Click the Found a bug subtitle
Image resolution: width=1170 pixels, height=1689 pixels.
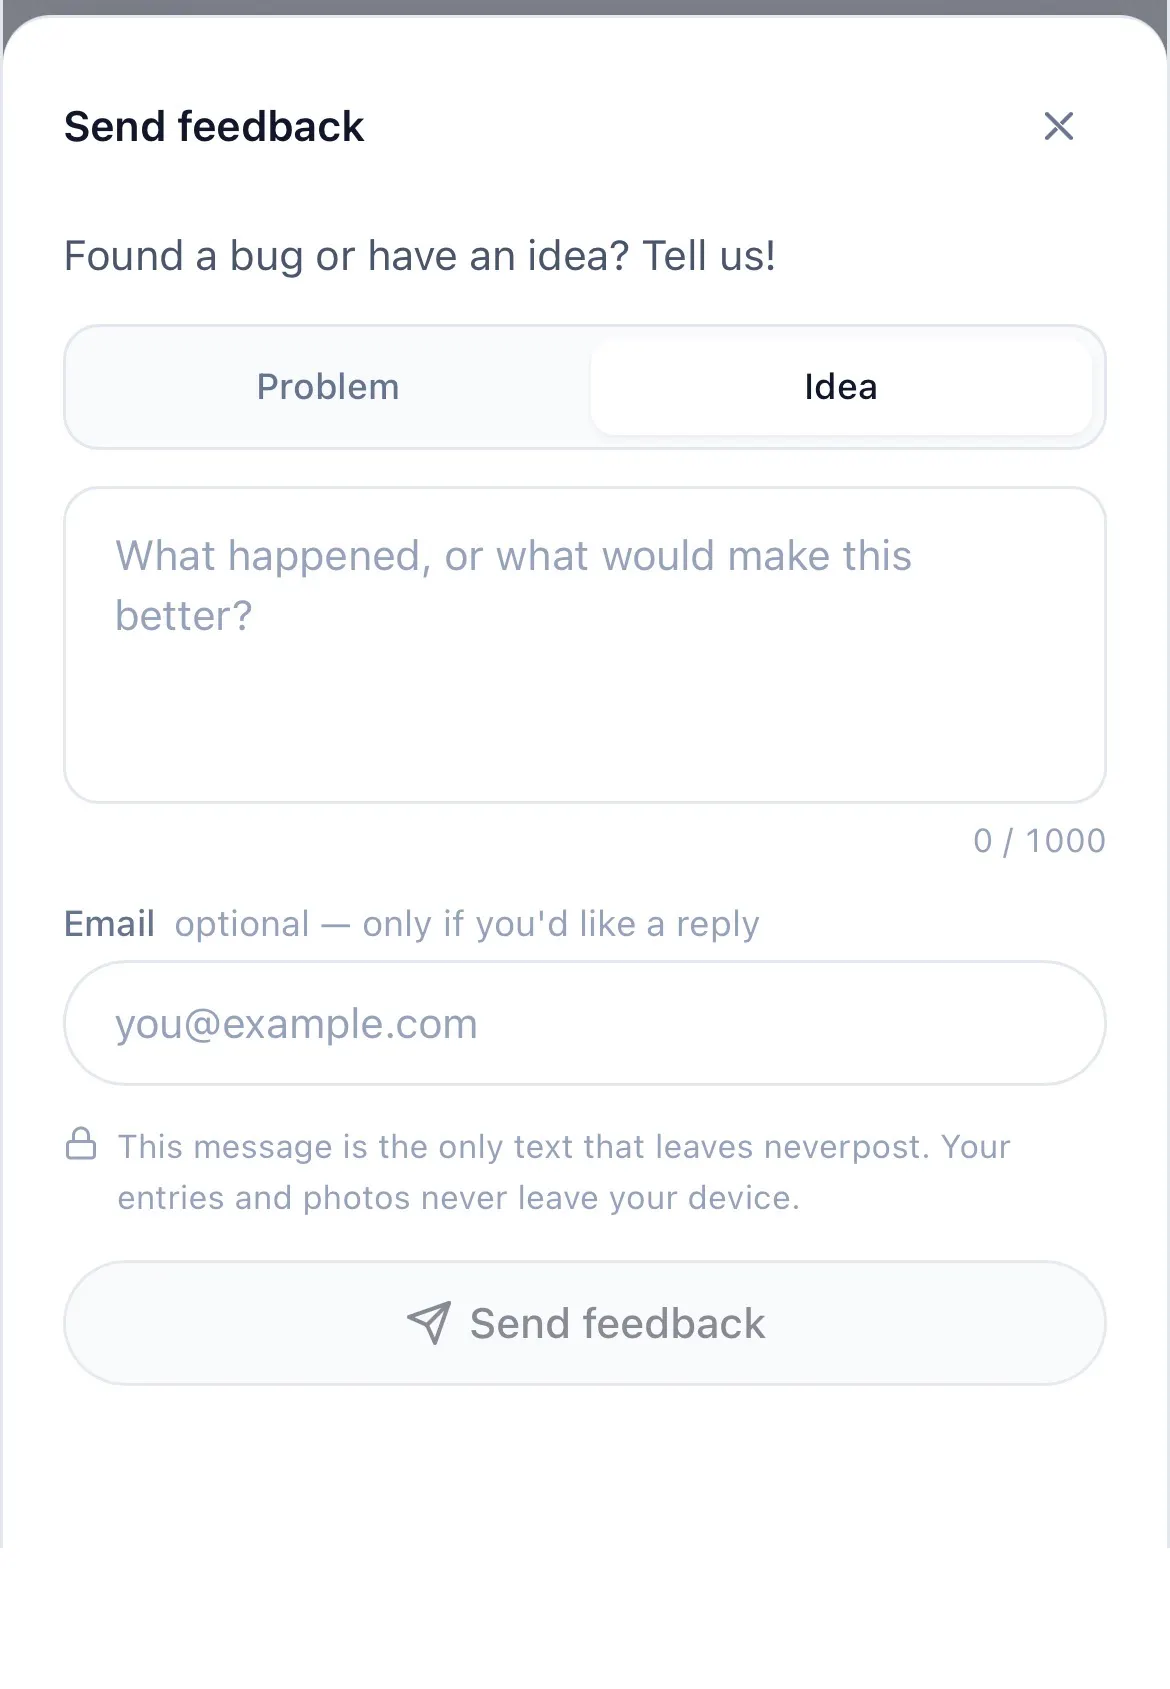pos(420,256)
